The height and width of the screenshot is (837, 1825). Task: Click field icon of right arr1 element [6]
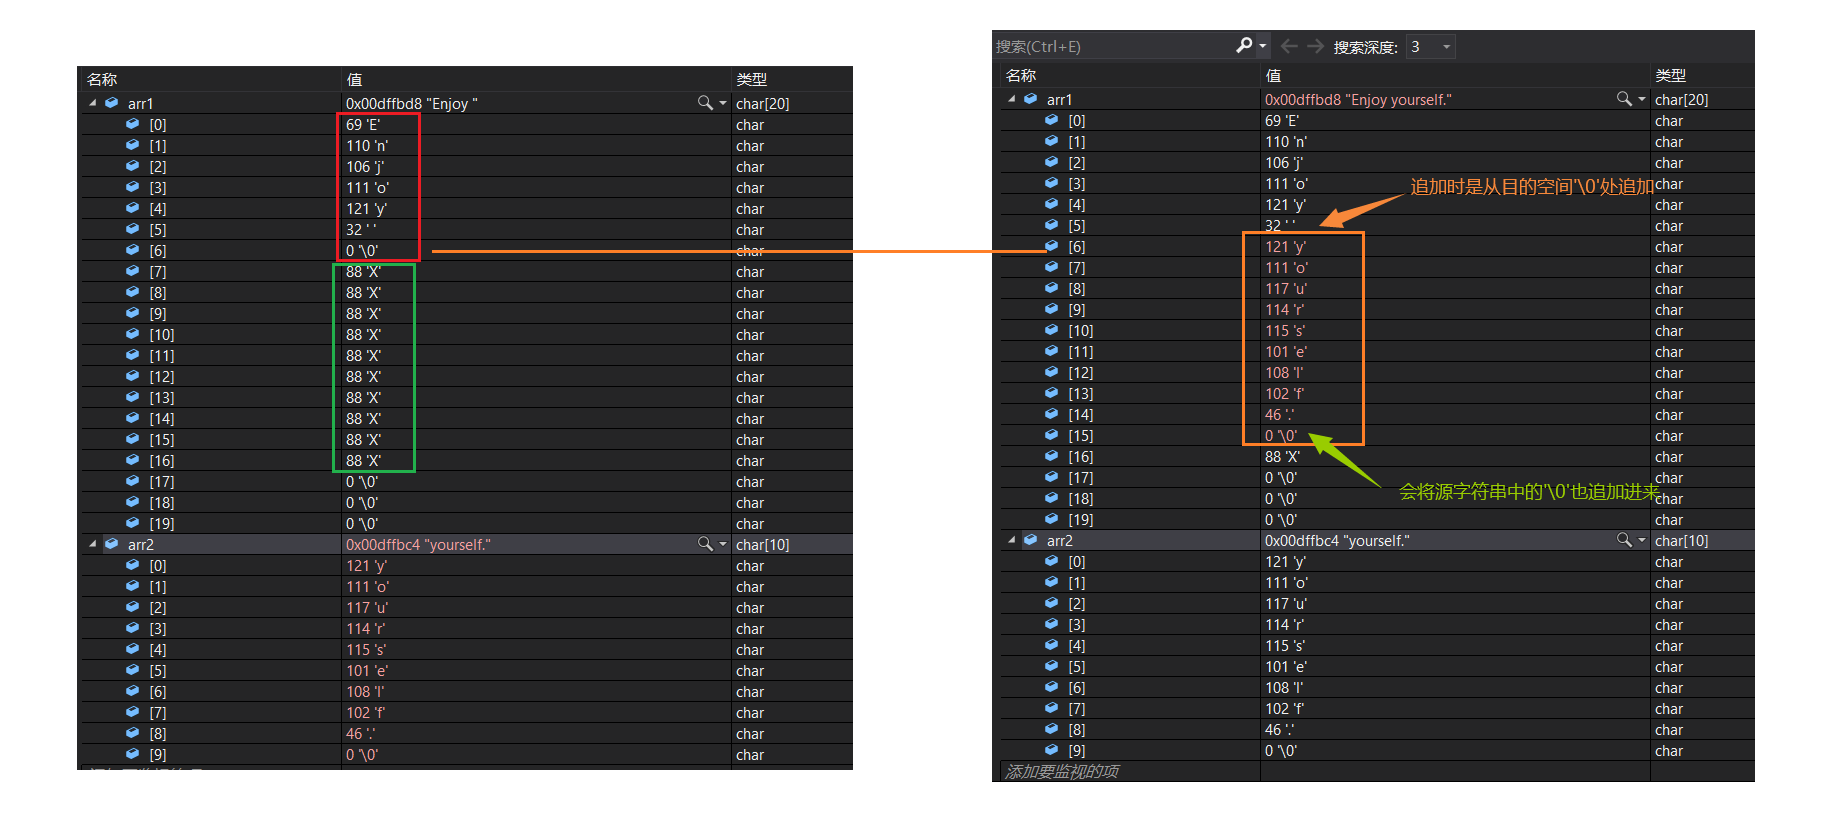pos(1051,246)
